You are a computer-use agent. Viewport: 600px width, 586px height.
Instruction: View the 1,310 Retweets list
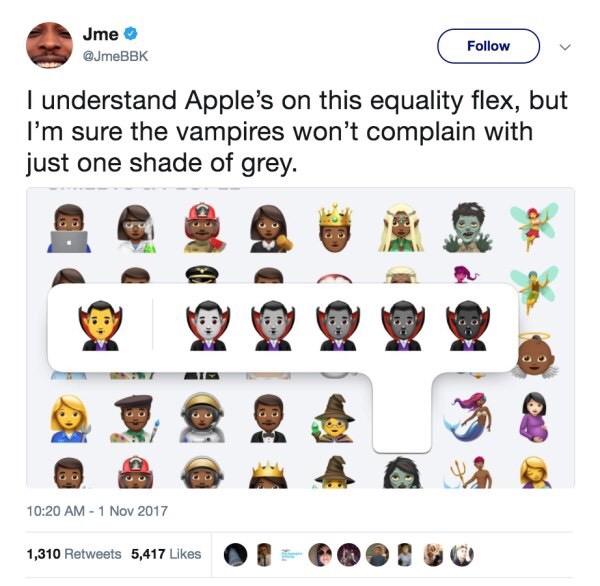coord(74,554)
